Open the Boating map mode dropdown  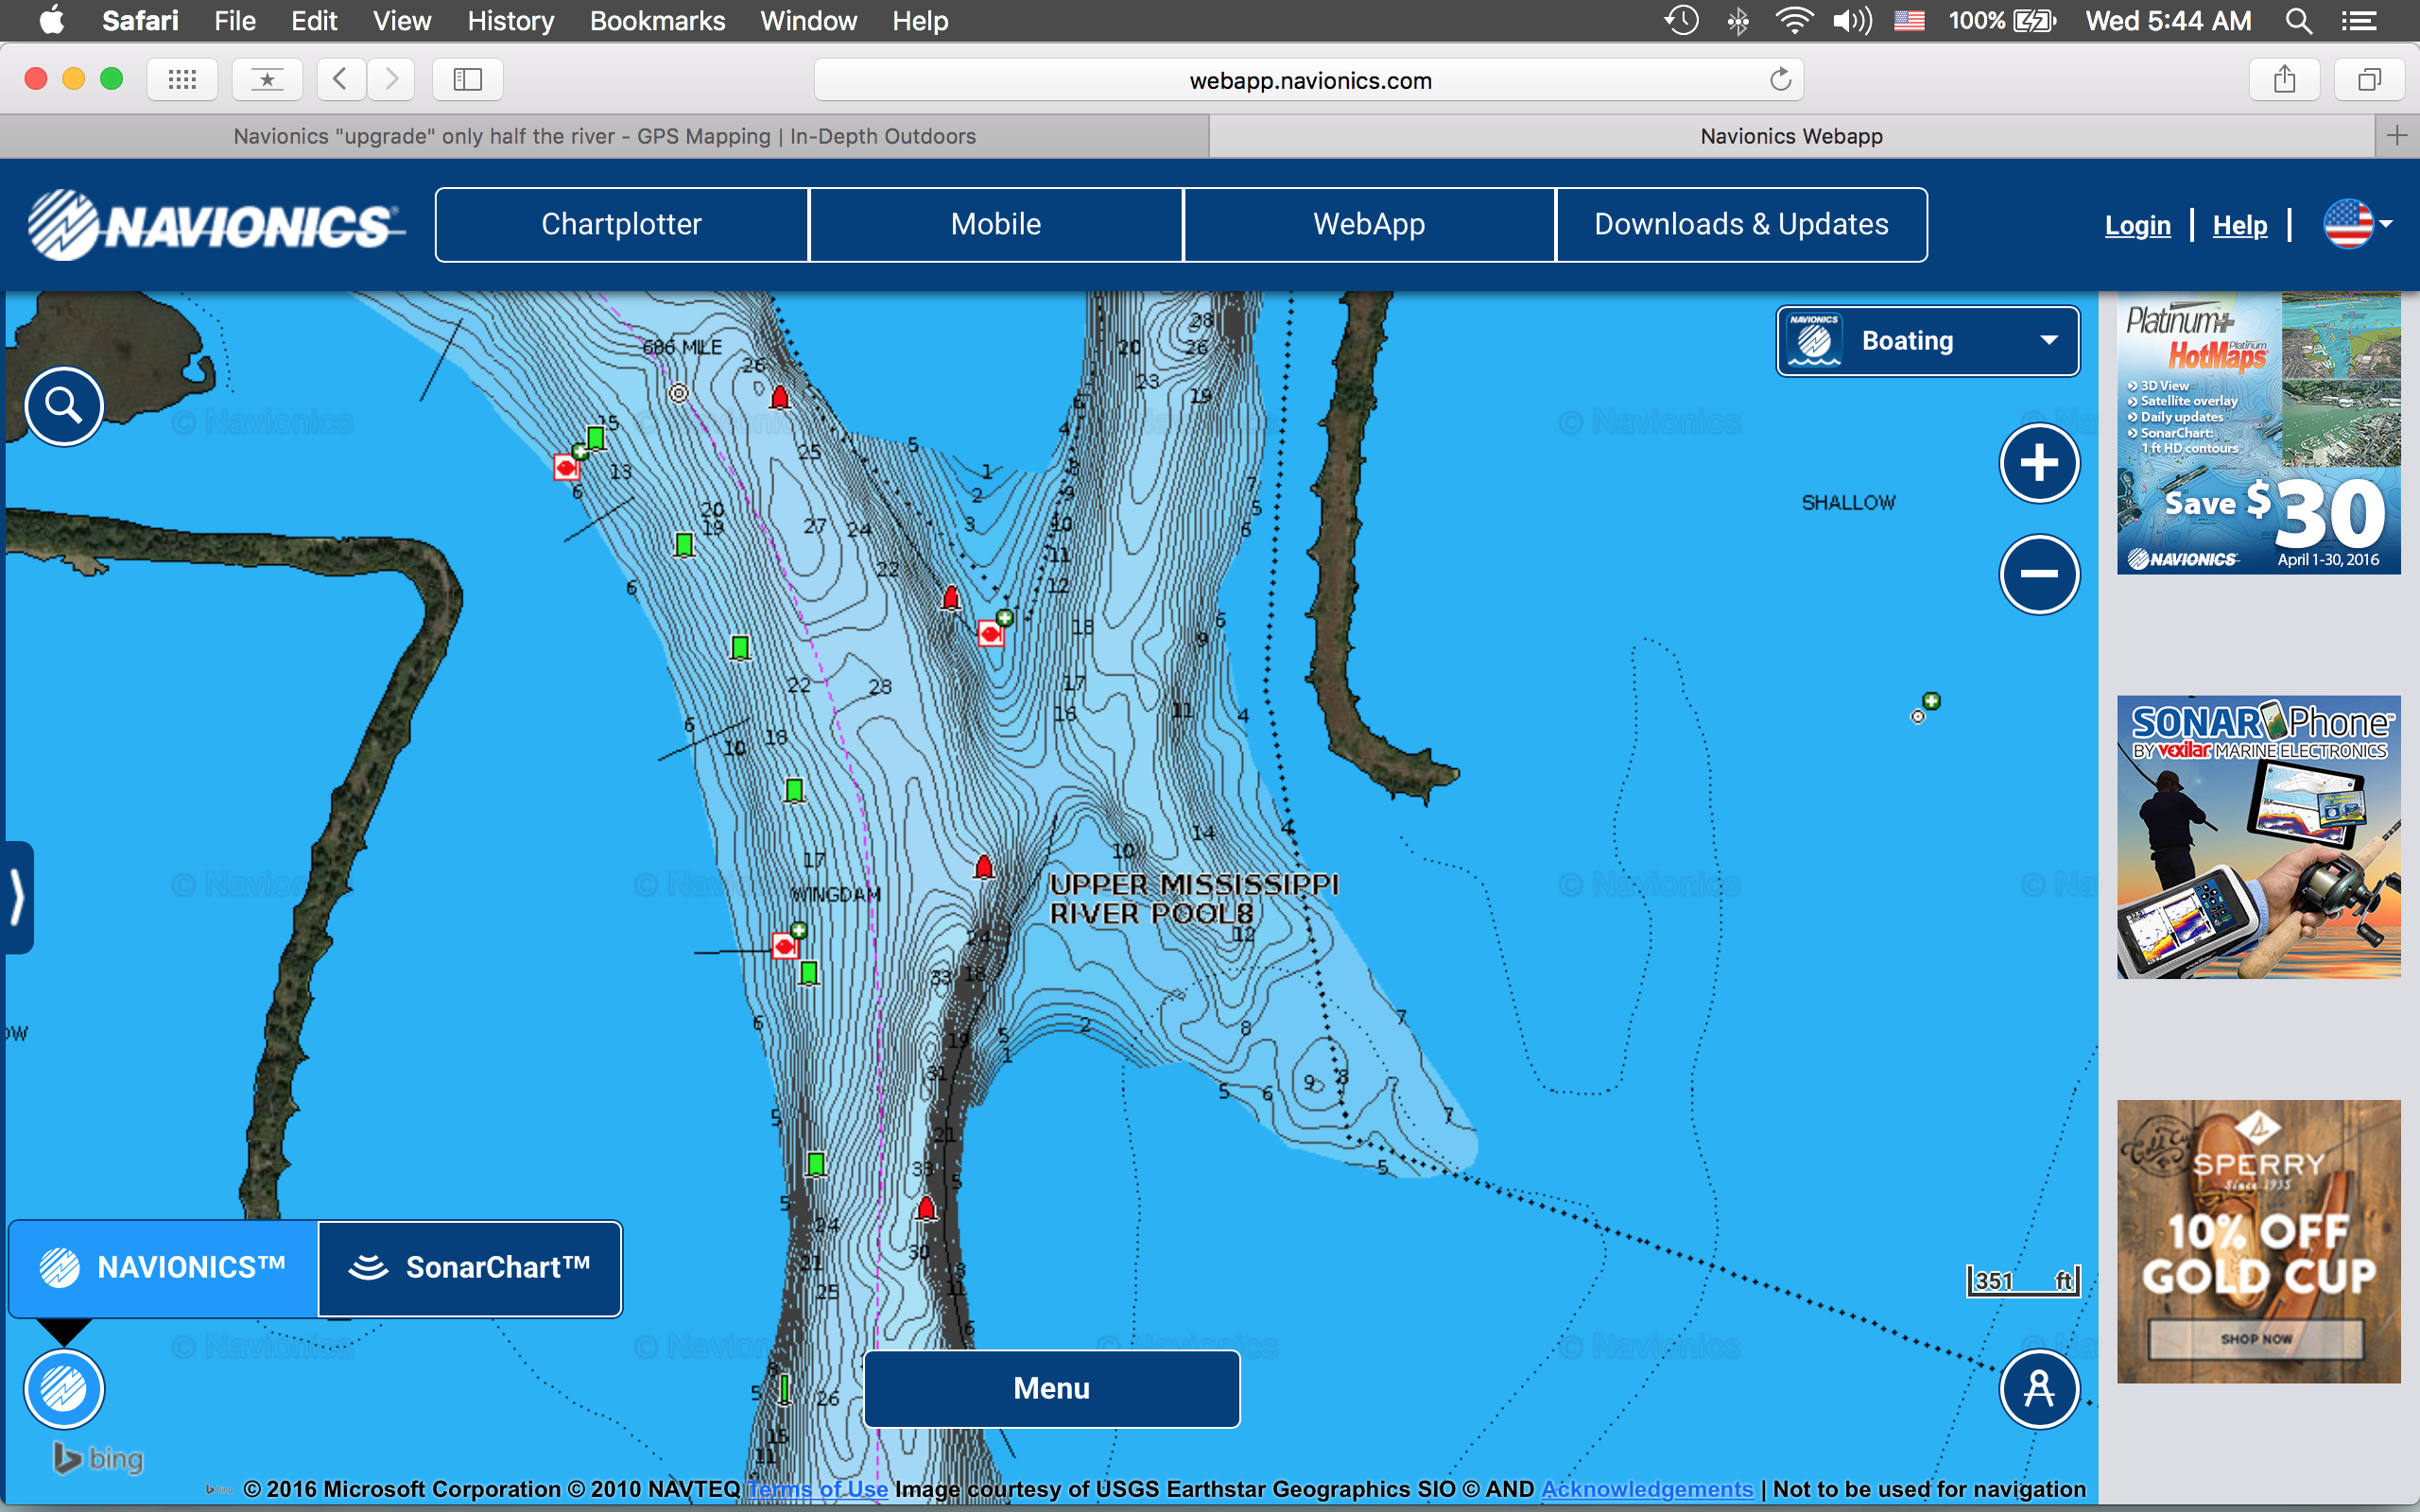coord(1927,341)
